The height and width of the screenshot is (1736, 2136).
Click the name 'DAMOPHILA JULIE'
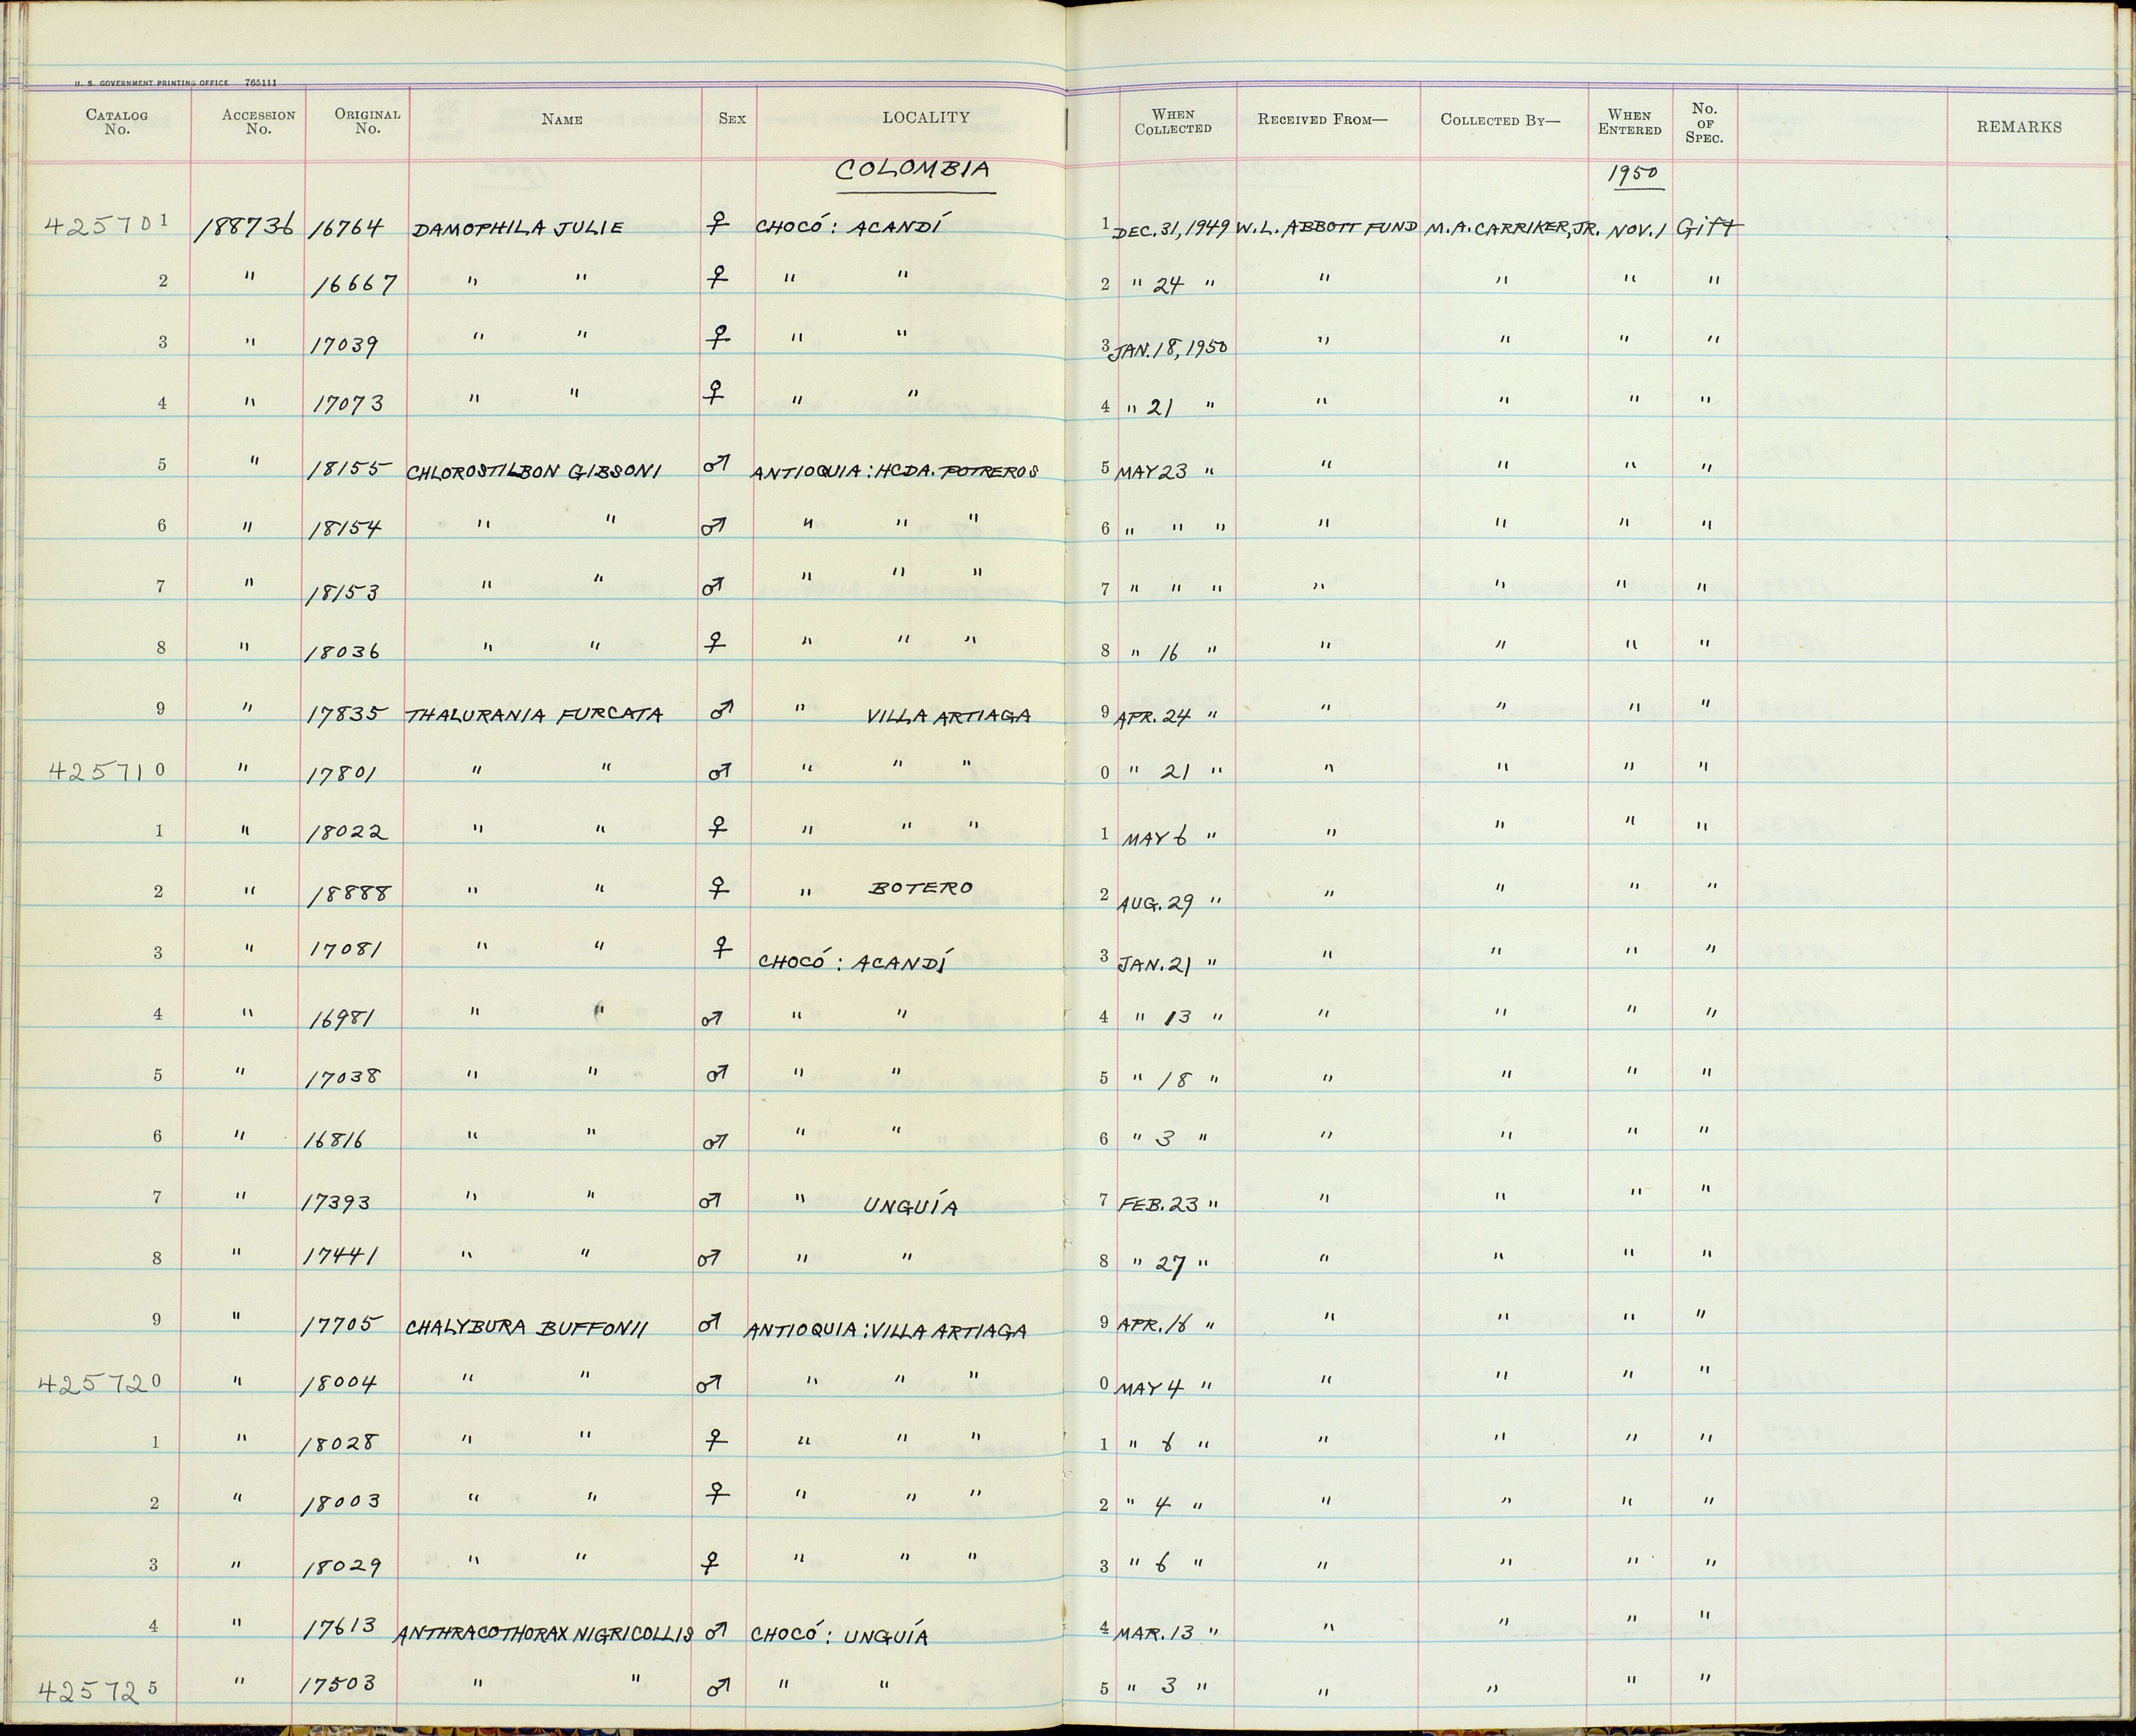click(517, 229)
